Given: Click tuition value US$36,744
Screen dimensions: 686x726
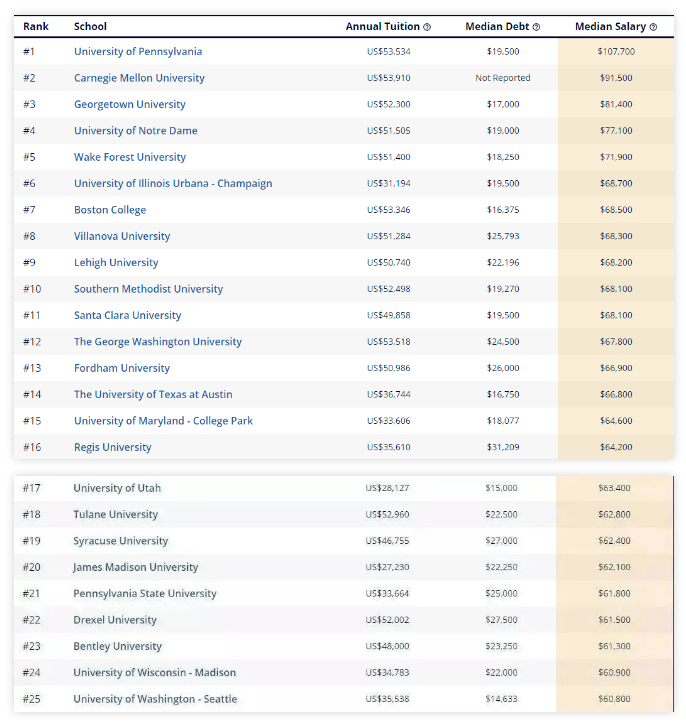Looking at the screenshot, I should pos(389,394).
